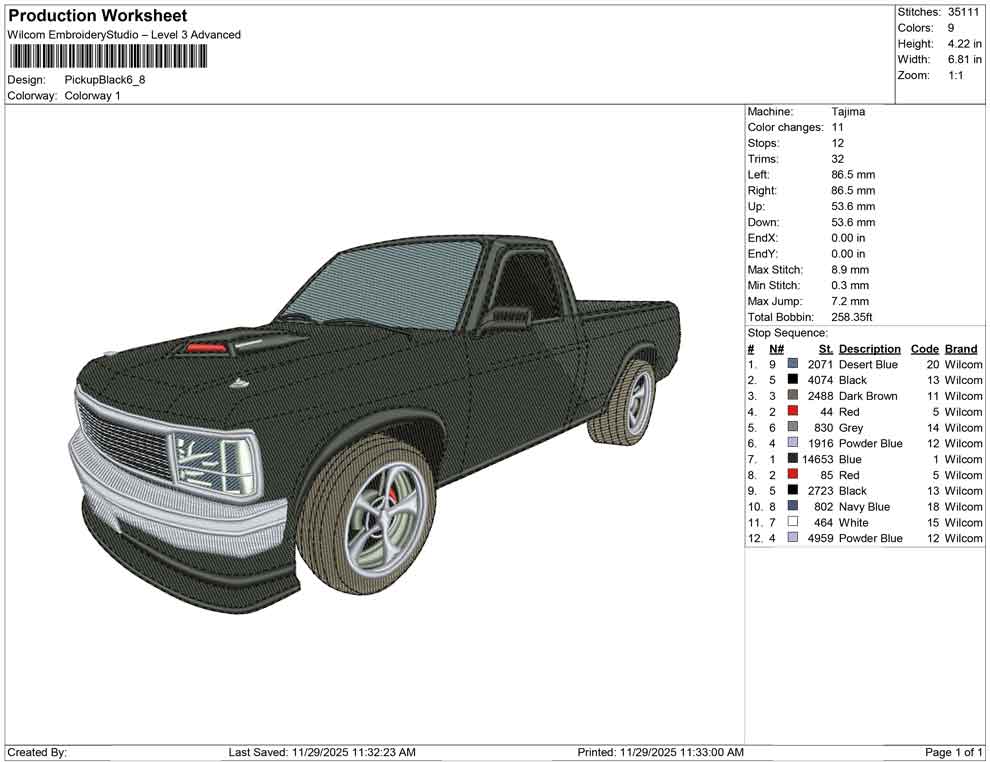Screen dimensions: 990x762
Task: Click the Description column header
Action: point(868,348)
